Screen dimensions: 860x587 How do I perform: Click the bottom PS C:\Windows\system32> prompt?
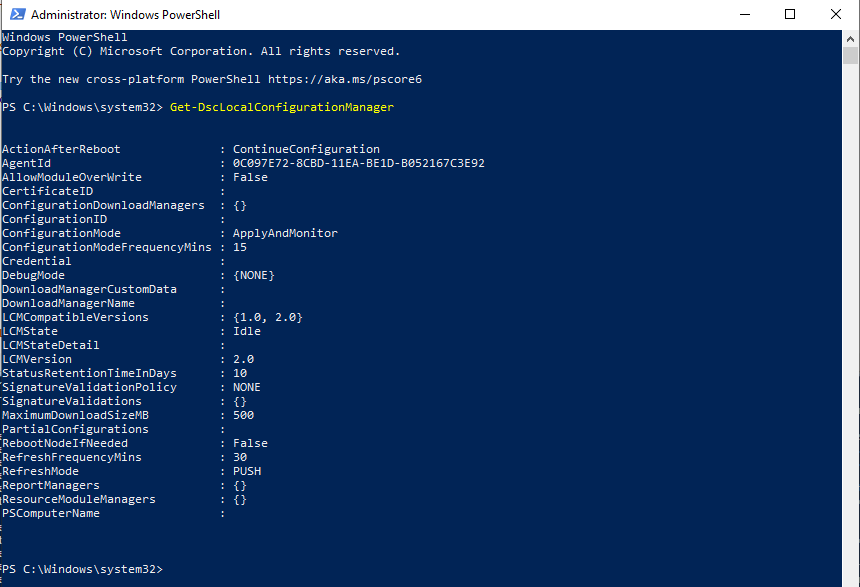(x=82, y=569)
